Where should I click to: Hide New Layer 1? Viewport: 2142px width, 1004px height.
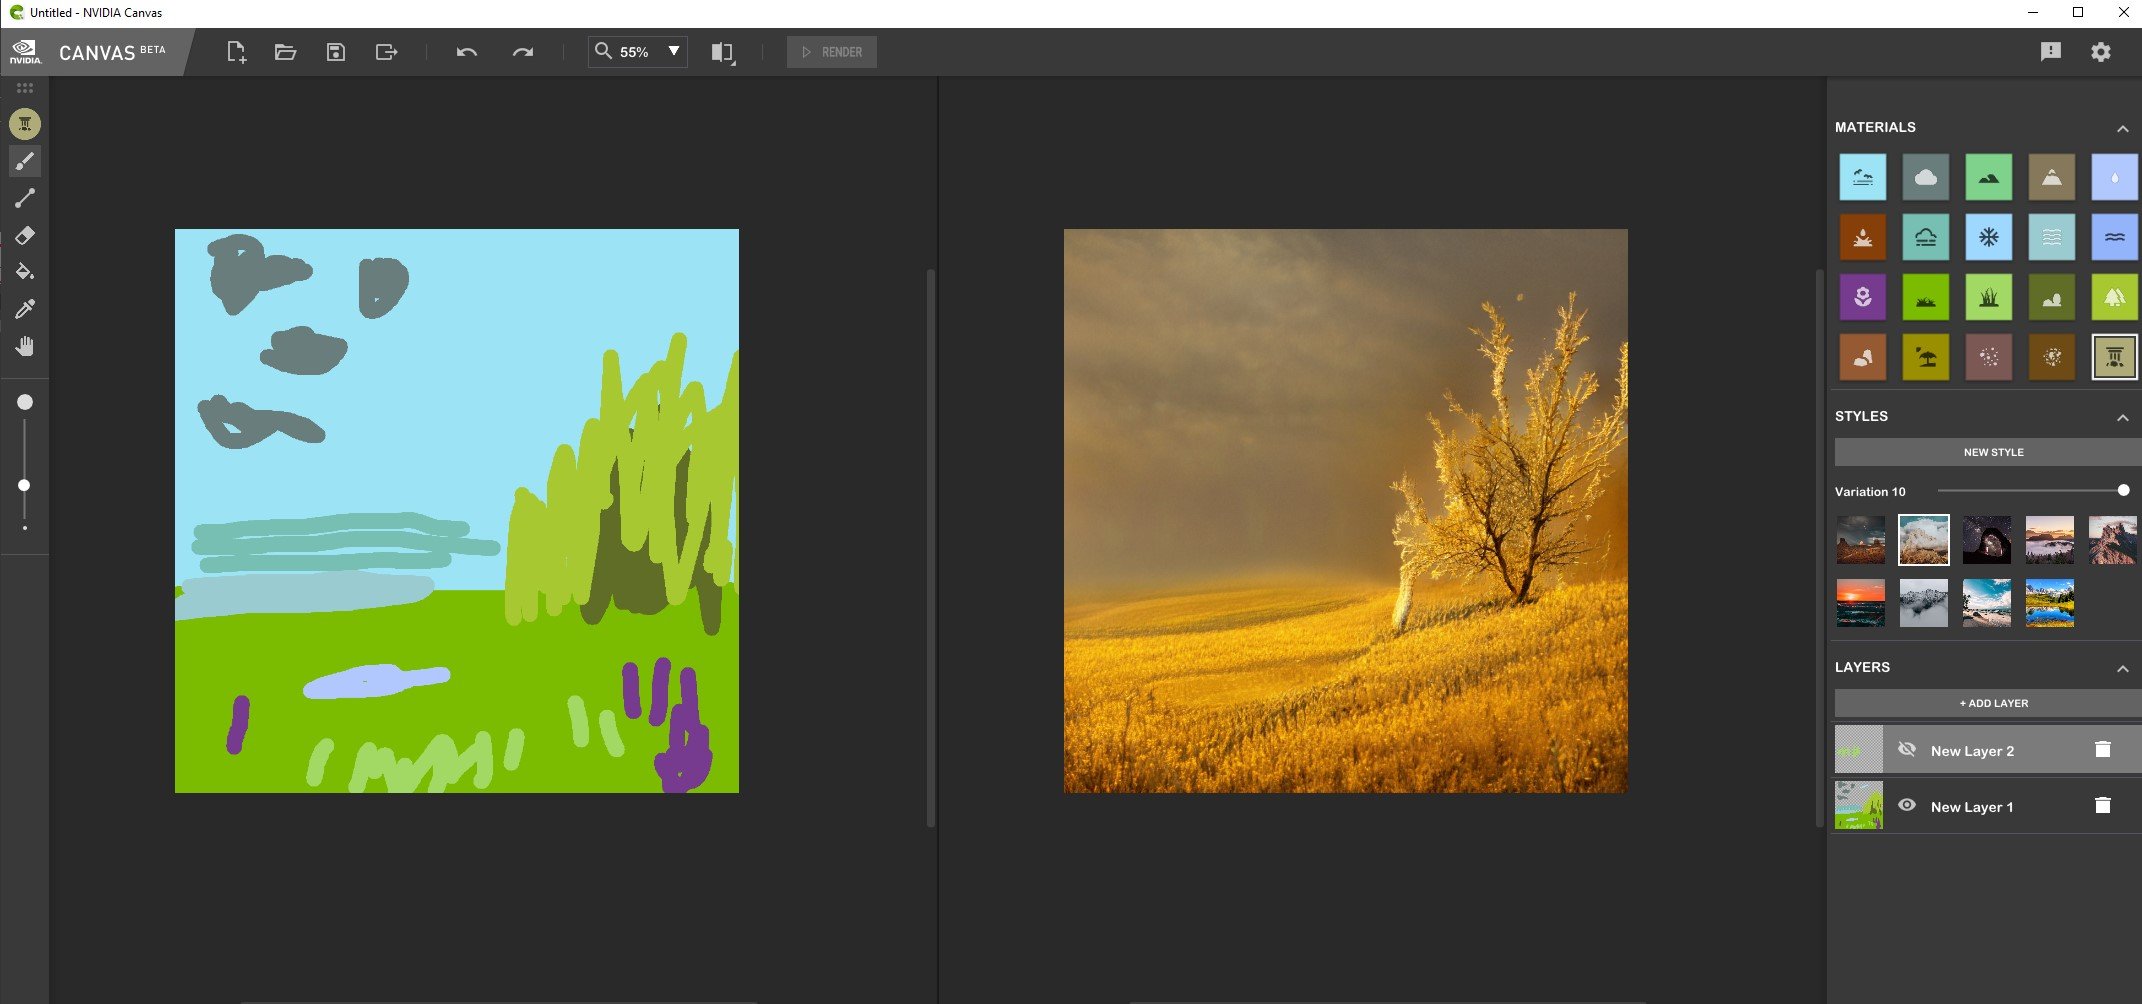pyautogui.click(x=1907, y=805)
